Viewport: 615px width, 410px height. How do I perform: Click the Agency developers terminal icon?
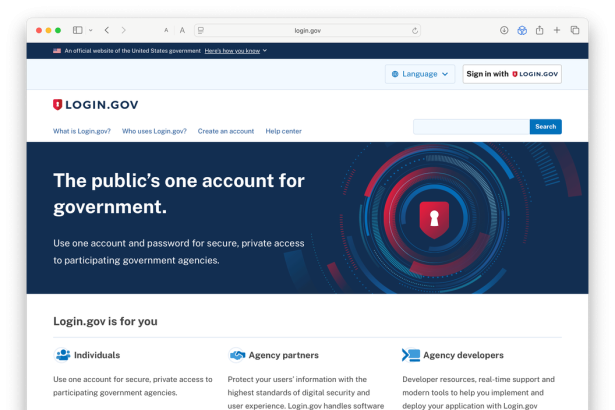tap(411, 355)
